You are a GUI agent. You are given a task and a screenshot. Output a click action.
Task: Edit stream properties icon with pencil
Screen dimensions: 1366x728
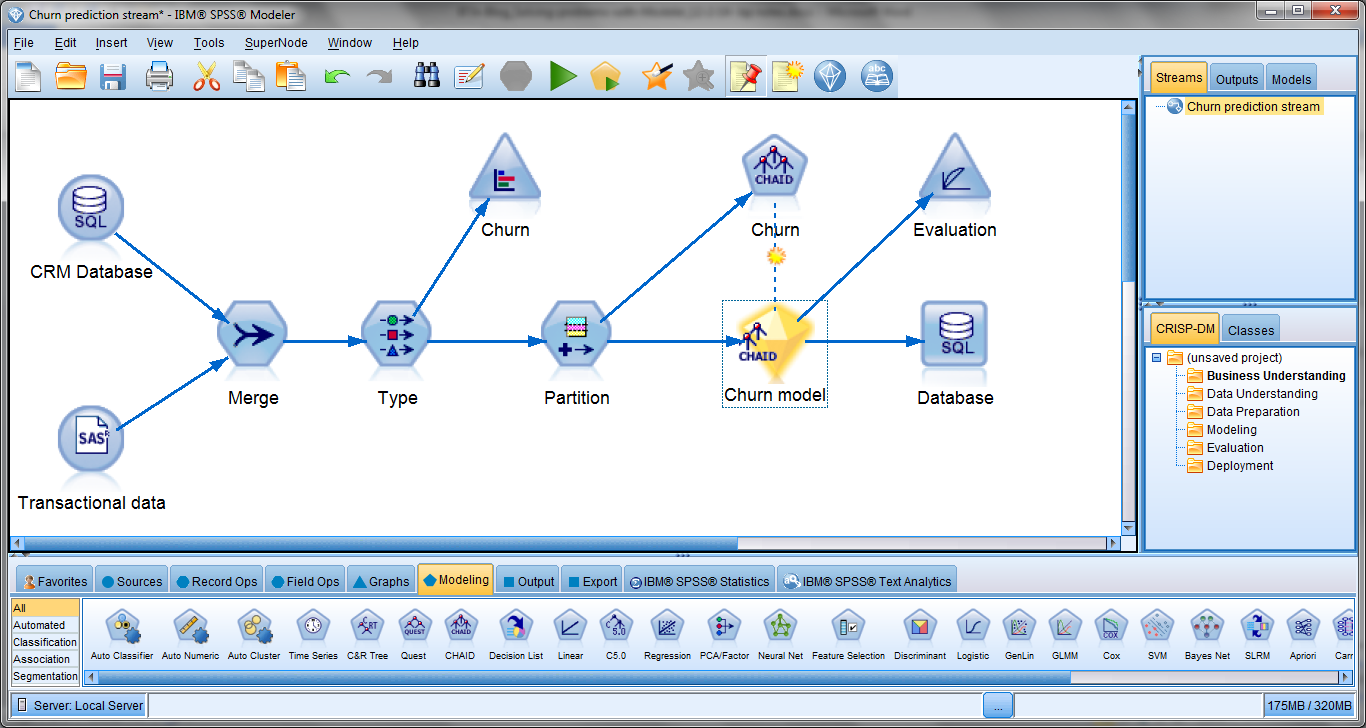pos(469,76)
